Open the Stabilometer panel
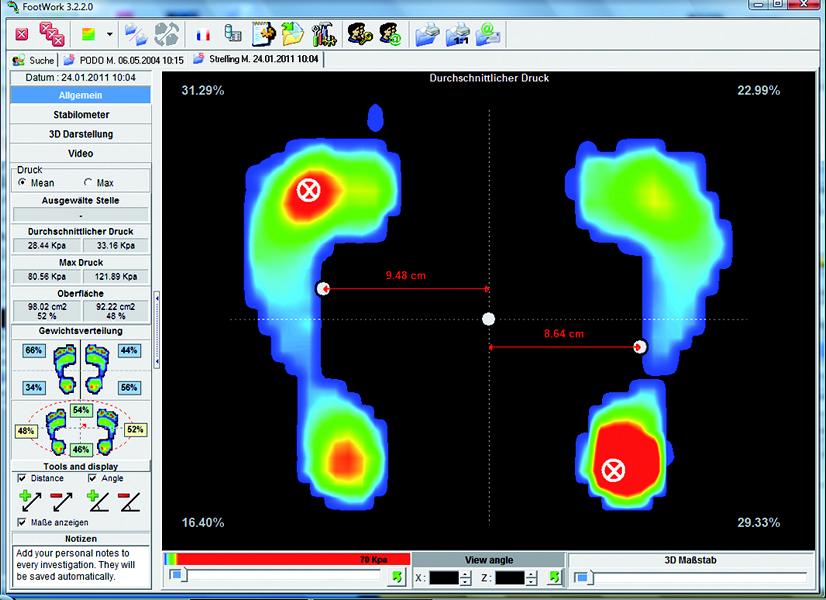 click(80, 115)
